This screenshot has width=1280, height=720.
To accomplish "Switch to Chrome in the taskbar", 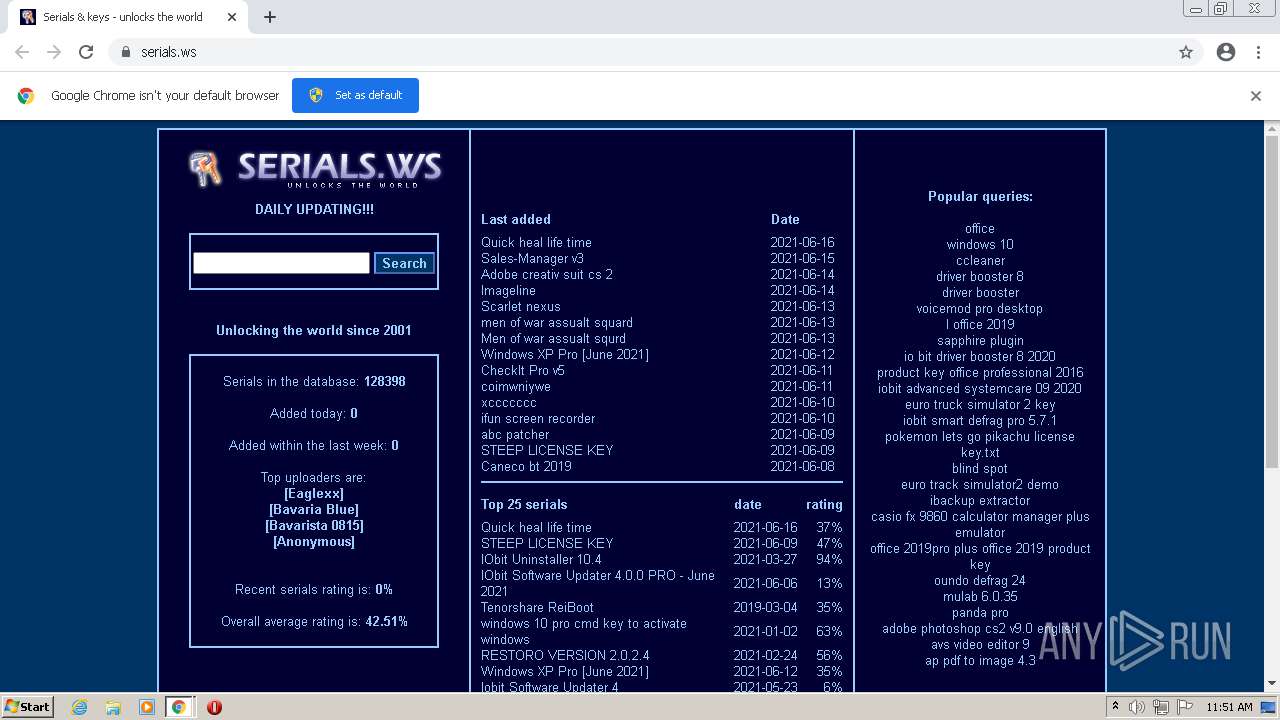I will [179, 707].
